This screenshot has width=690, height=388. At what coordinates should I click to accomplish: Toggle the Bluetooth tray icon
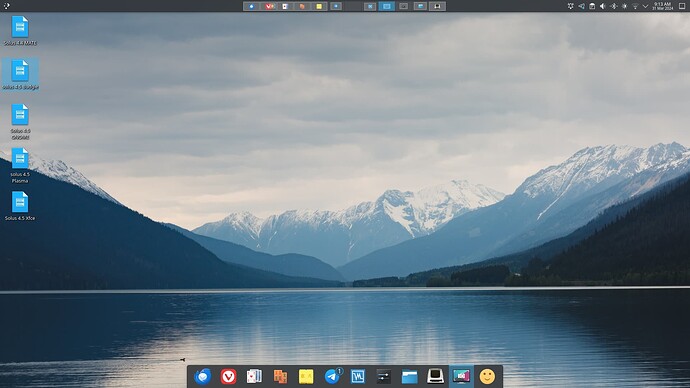[613, 6]
